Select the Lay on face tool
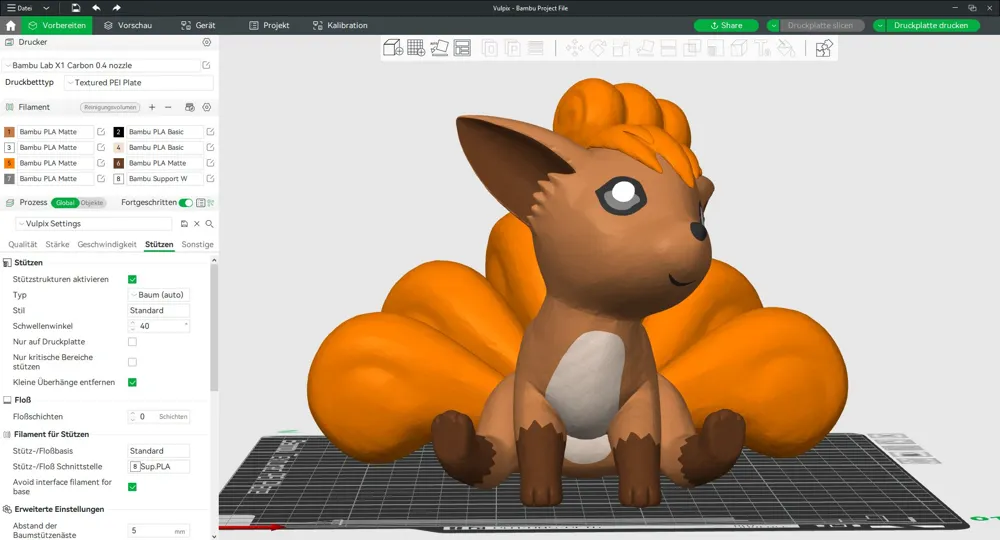The image size is (1000, 540). point(645,48)
